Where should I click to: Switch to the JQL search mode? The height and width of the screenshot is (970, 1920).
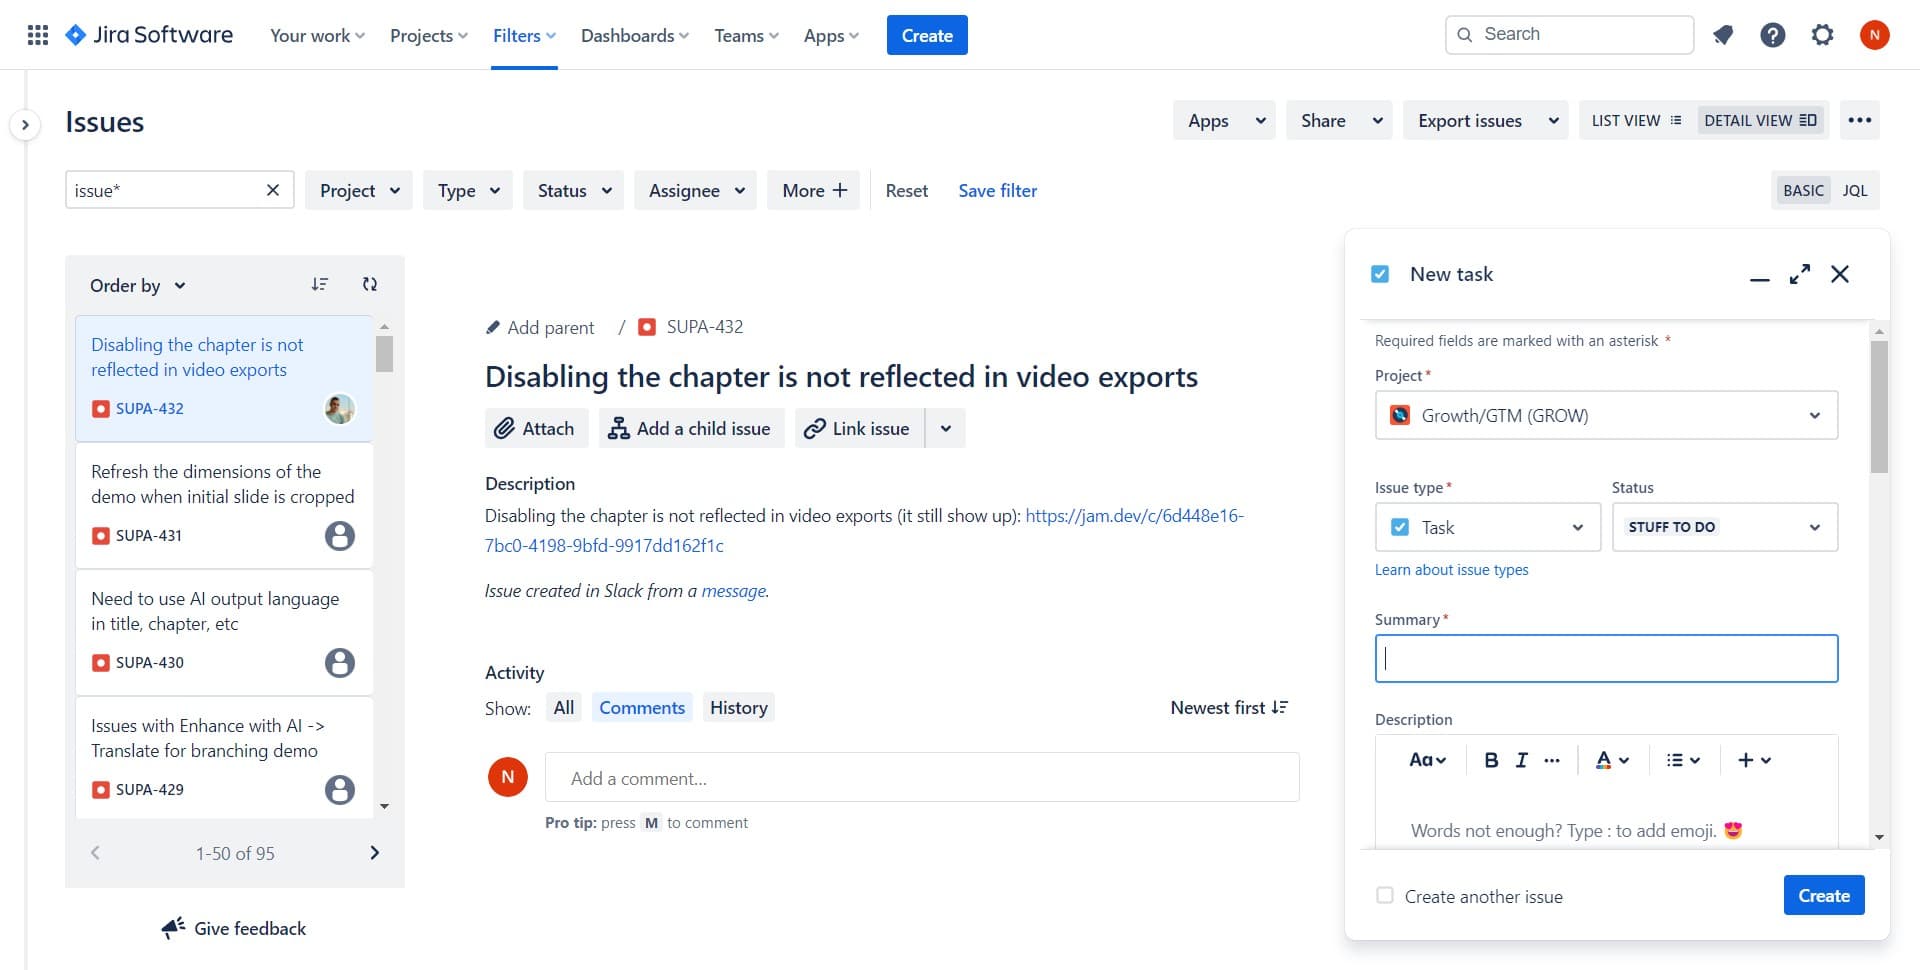click(x=1854, y=191)
